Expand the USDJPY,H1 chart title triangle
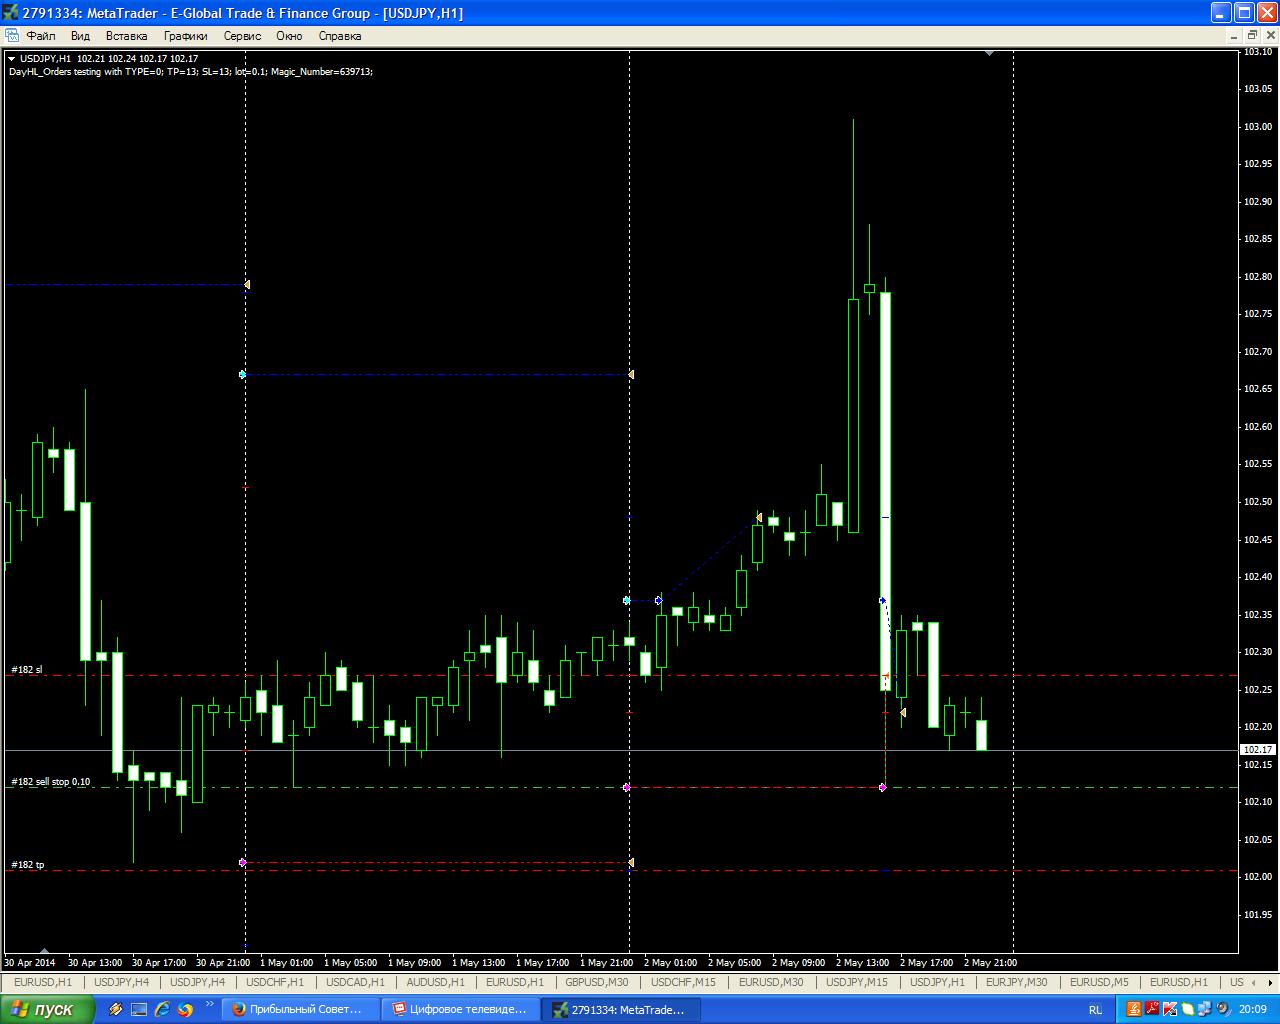This screenshot has height=1024, width=1280. 12,59
